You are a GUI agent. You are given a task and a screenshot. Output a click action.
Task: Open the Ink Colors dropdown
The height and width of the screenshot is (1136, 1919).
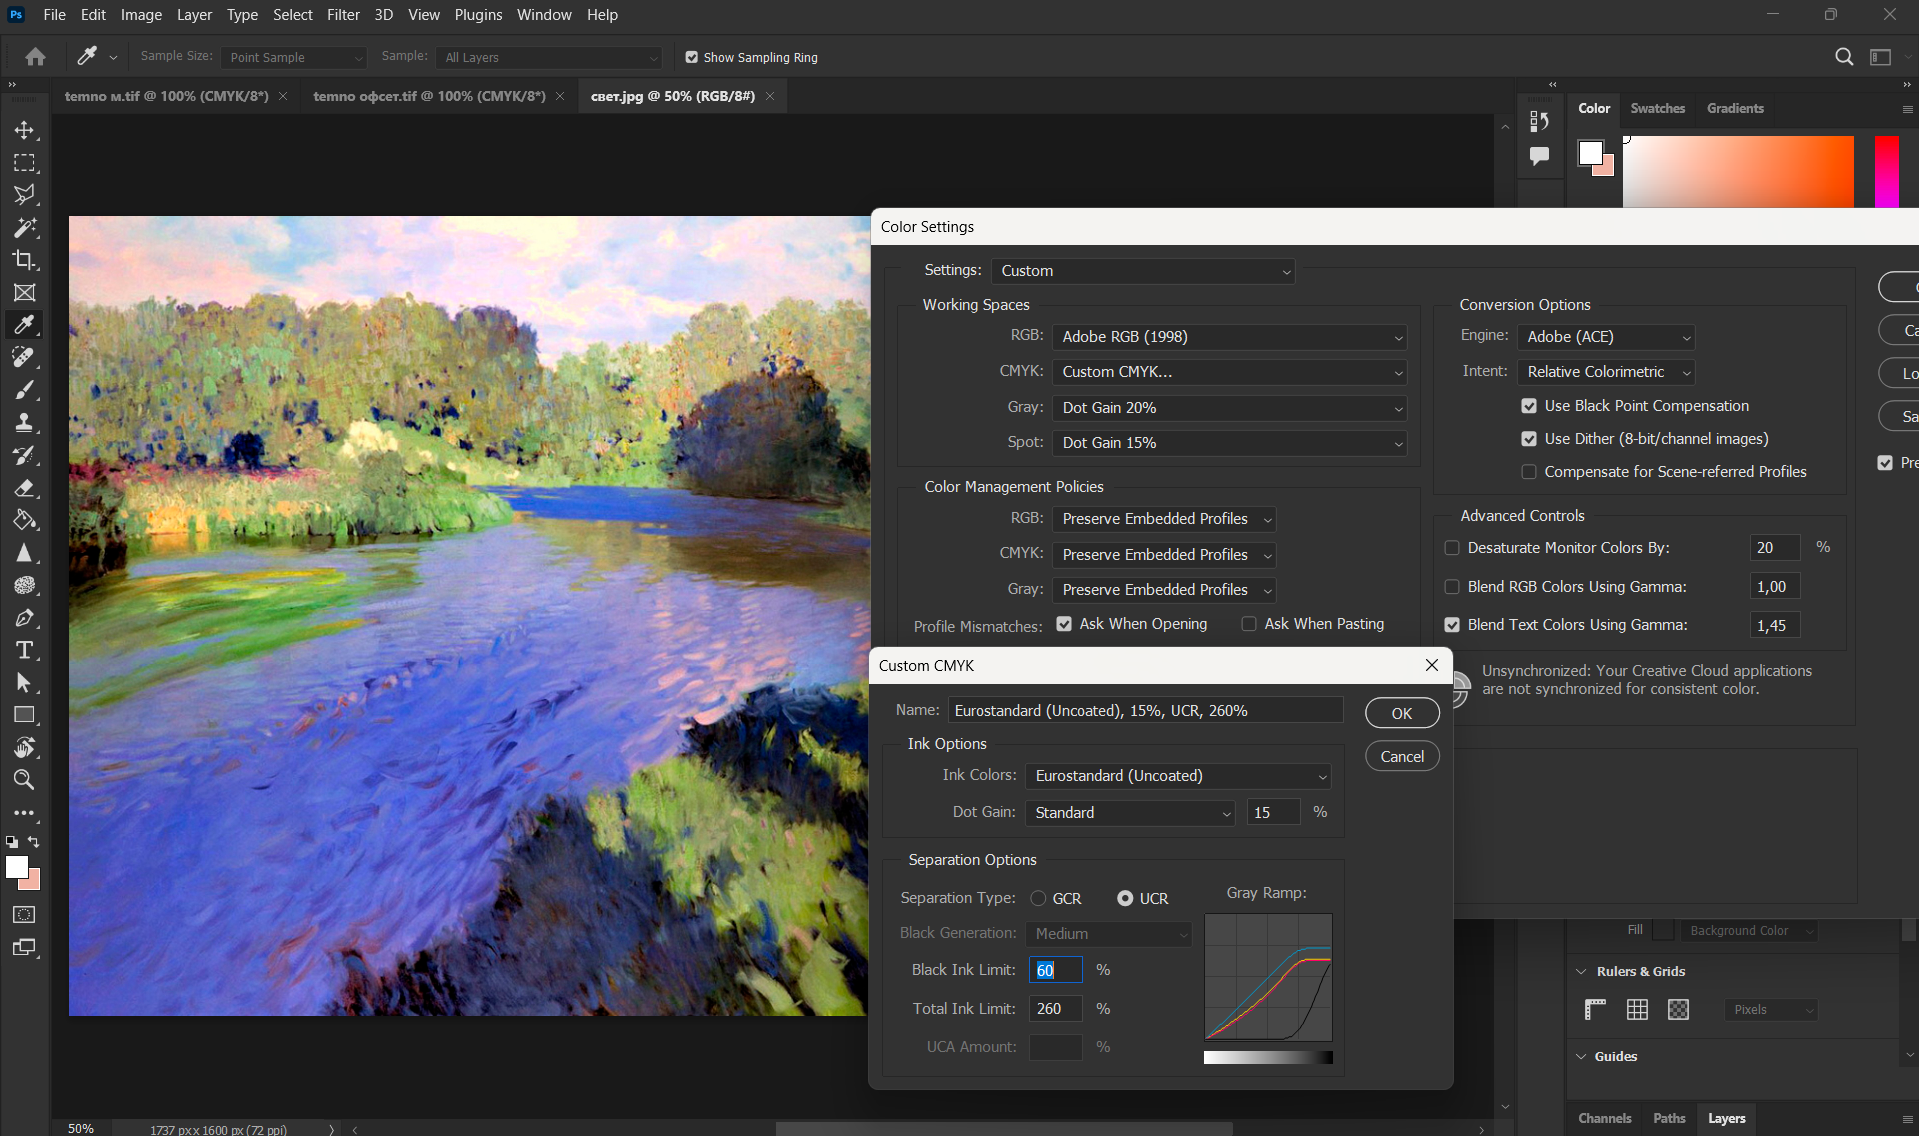point(1178,776)
